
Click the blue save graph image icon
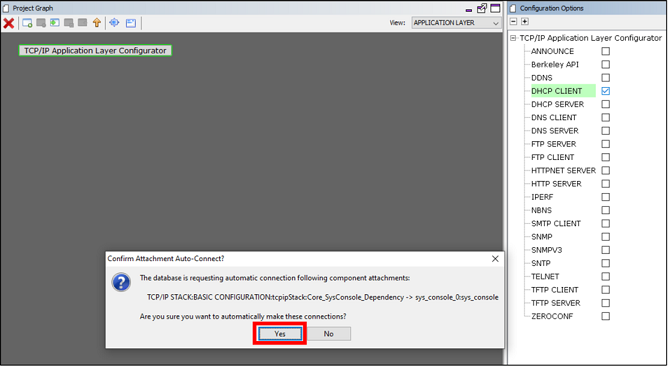pyautogui.click(x=131, y=23)
